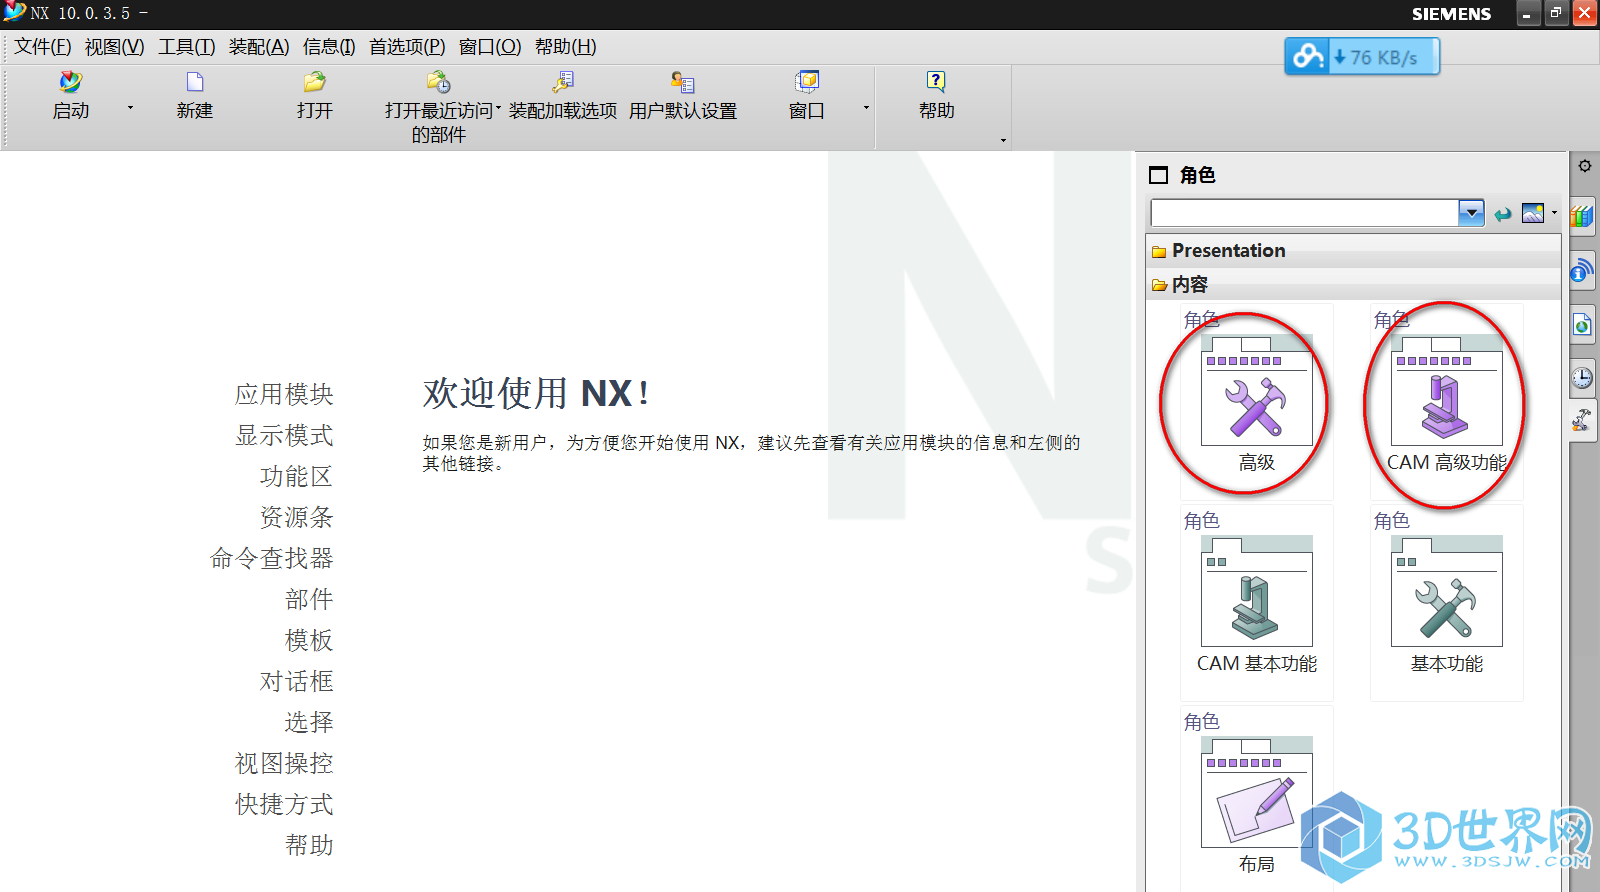This screenshot has width=1600, height=892.
Task: Click the NX application logo in title bar
Action: [x=14, y=12]
